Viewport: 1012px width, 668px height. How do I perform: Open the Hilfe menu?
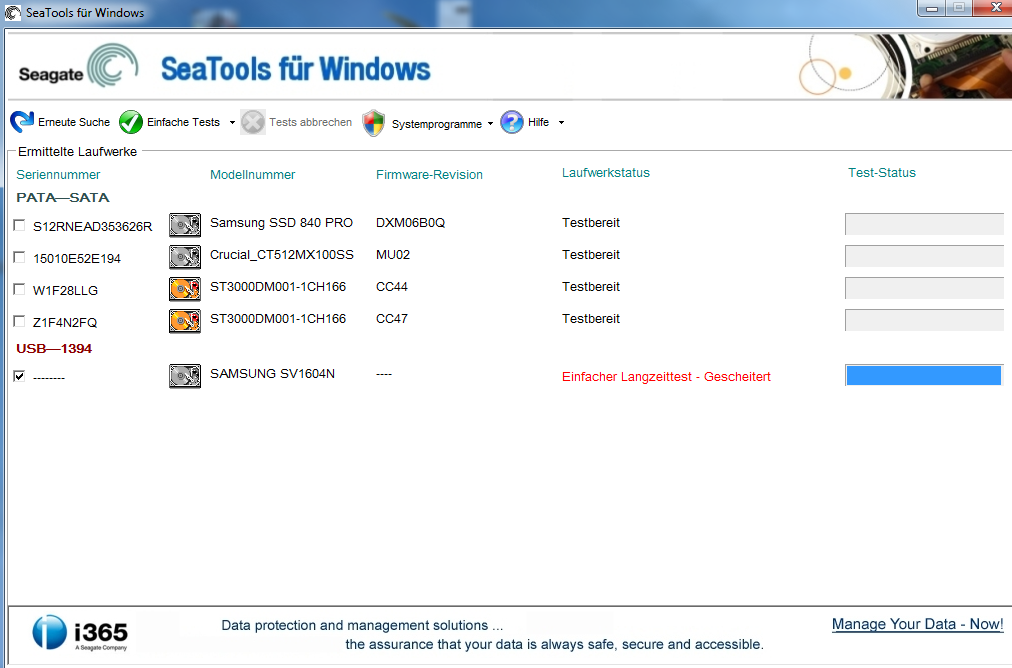pyautogui.click(x=538, y=122)
